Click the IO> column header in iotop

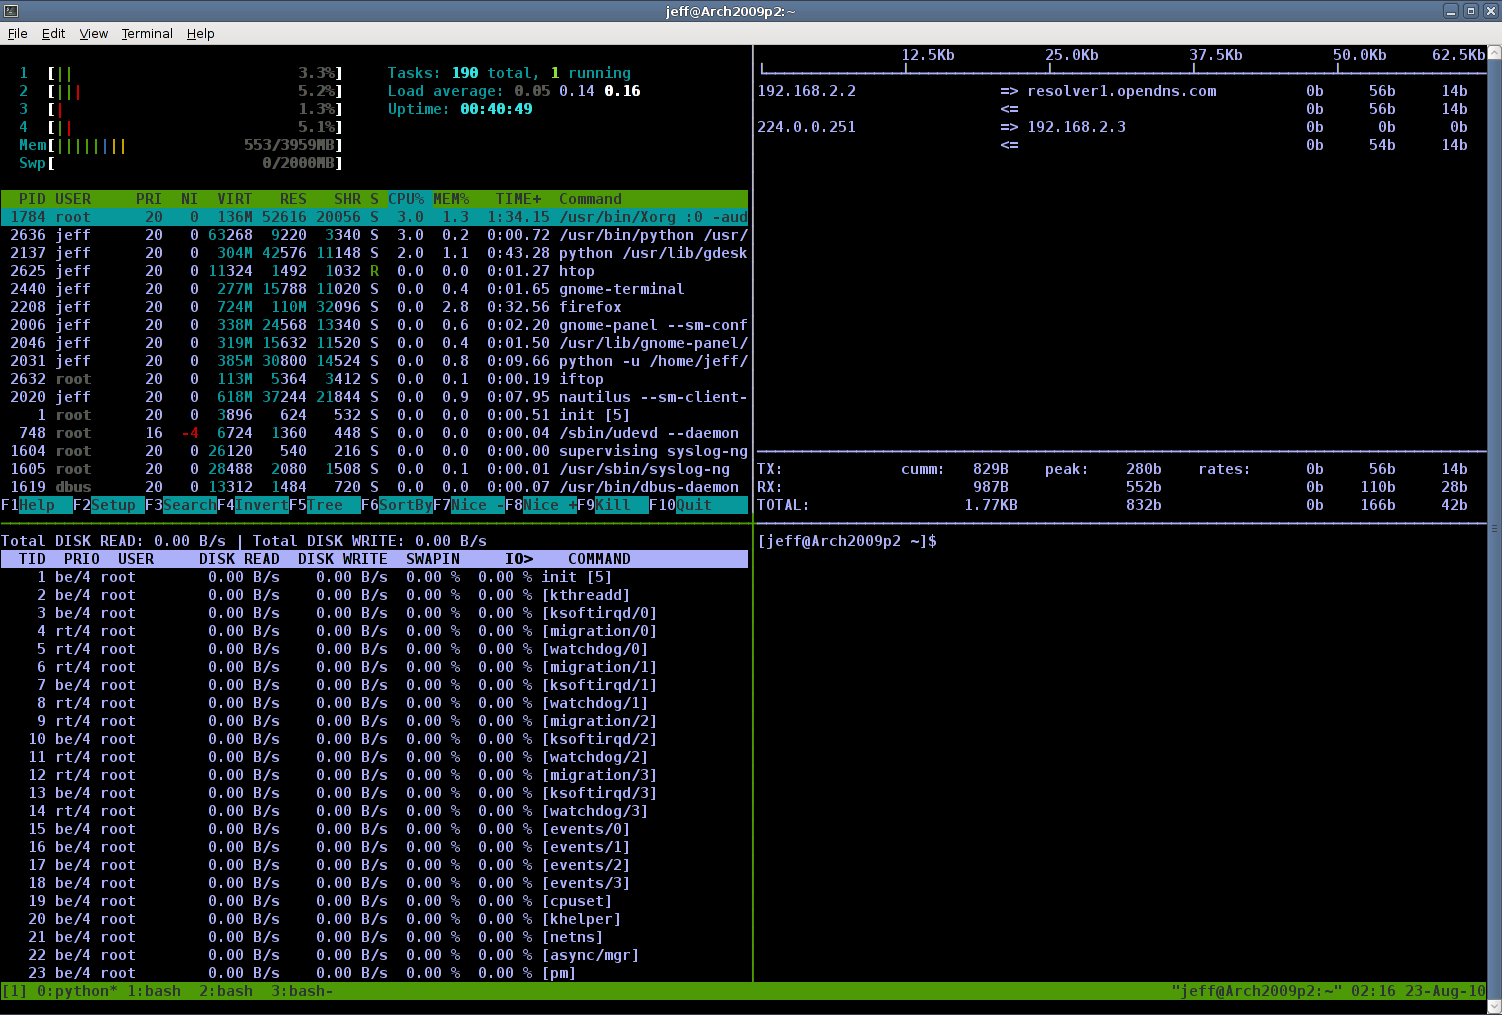tap(518, 559)
